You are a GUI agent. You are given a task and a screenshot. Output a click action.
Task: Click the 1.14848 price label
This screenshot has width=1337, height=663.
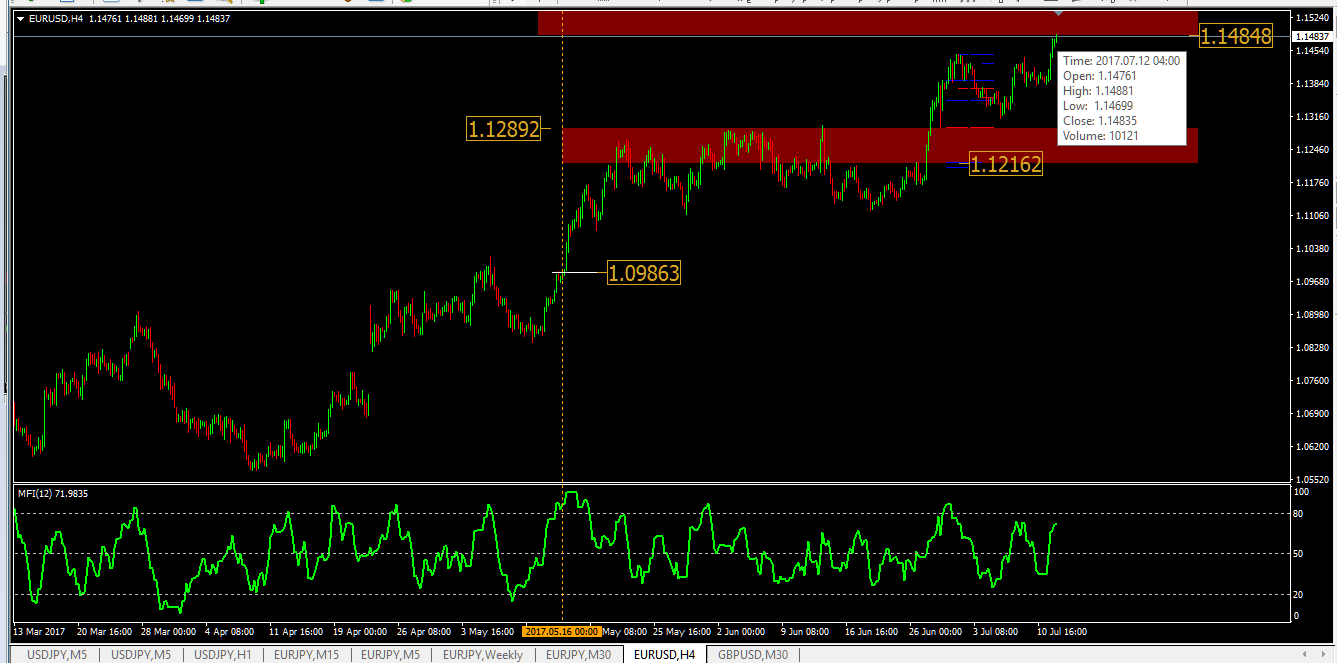(1236, 36)
